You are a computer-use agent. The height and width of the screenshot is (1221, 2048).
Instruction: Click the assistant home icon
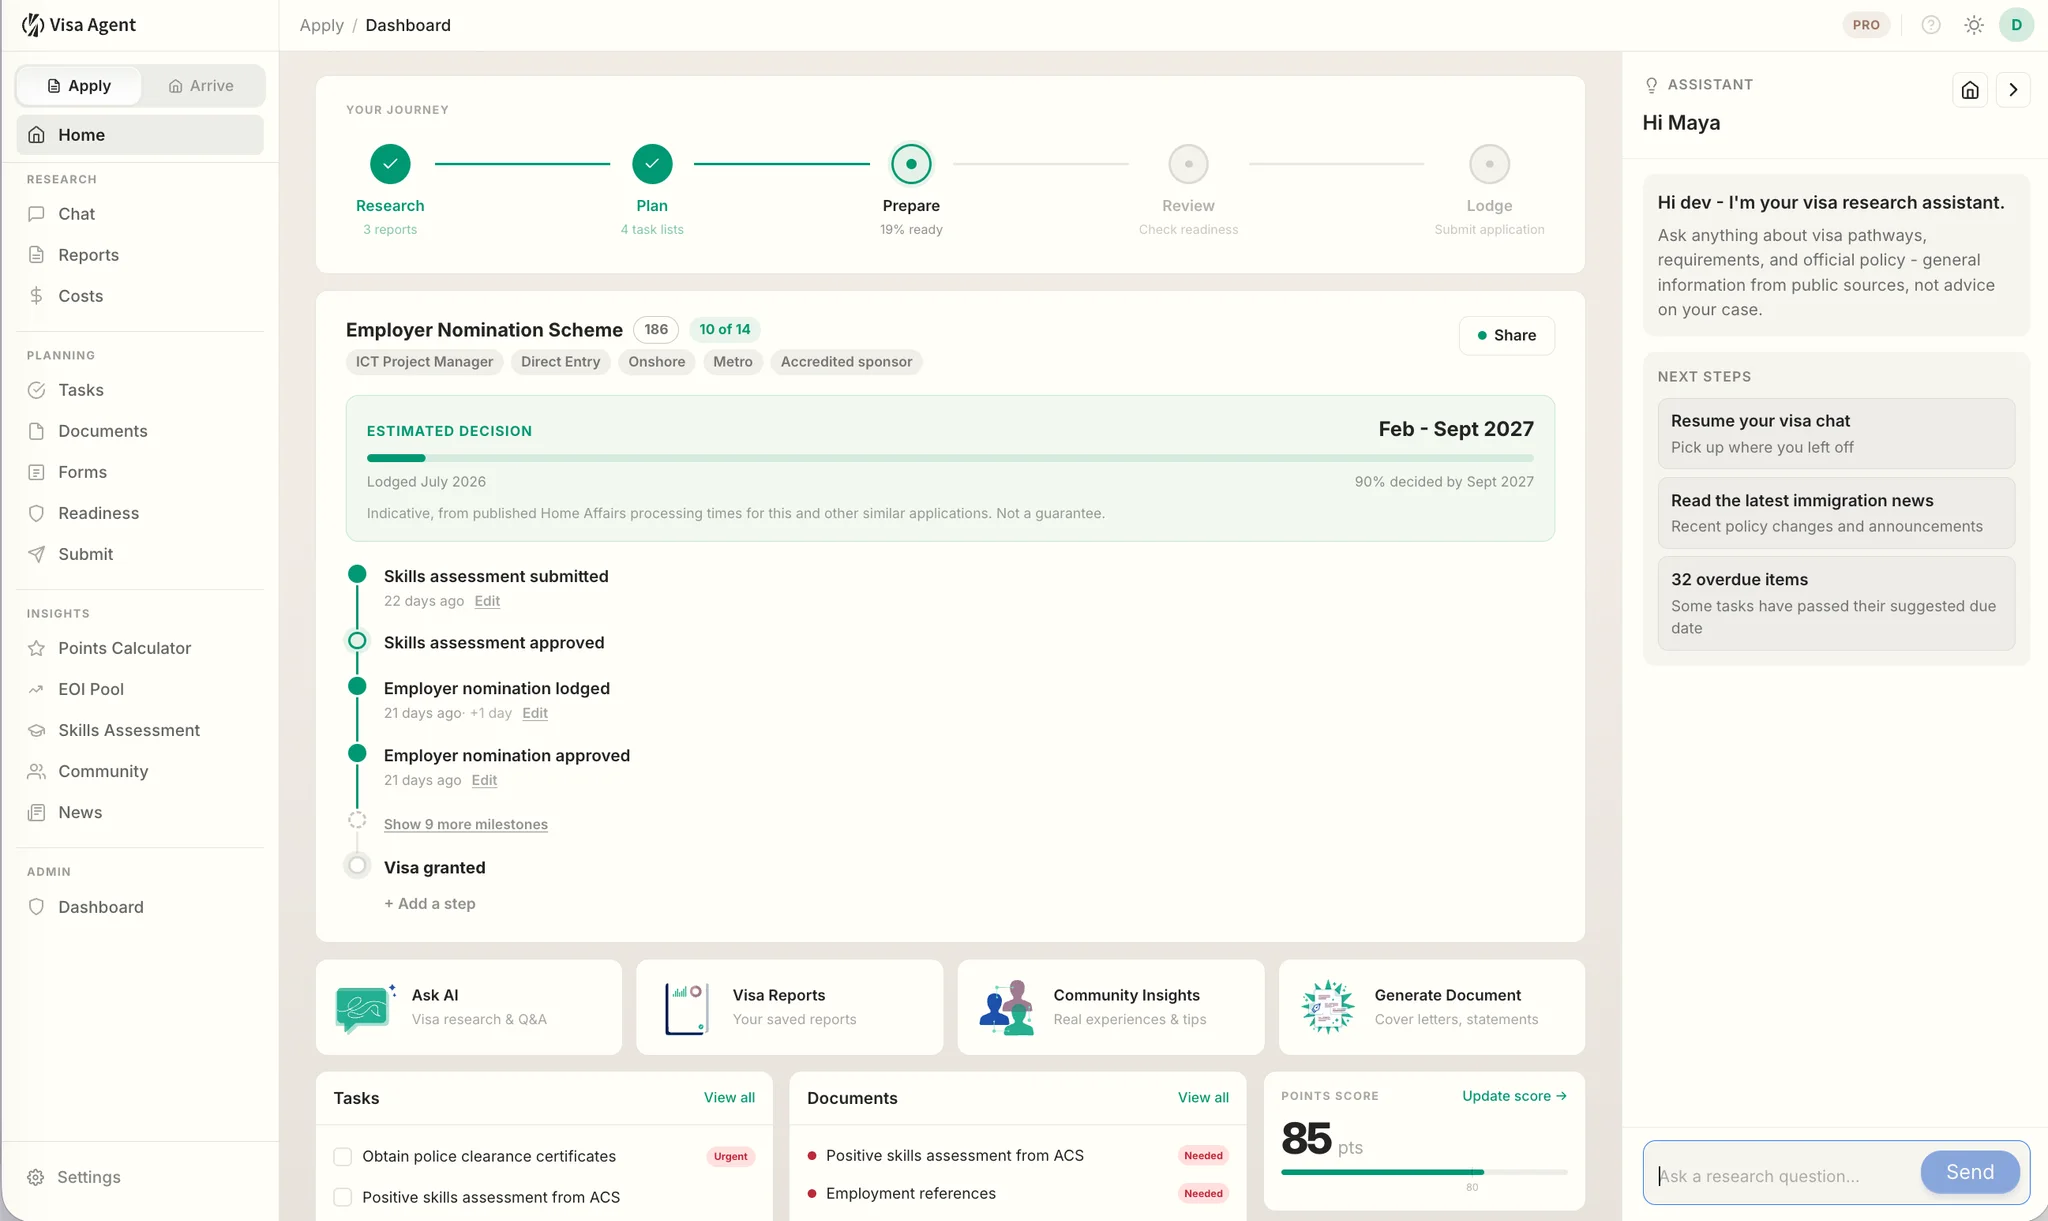[x=1970, y=90]
